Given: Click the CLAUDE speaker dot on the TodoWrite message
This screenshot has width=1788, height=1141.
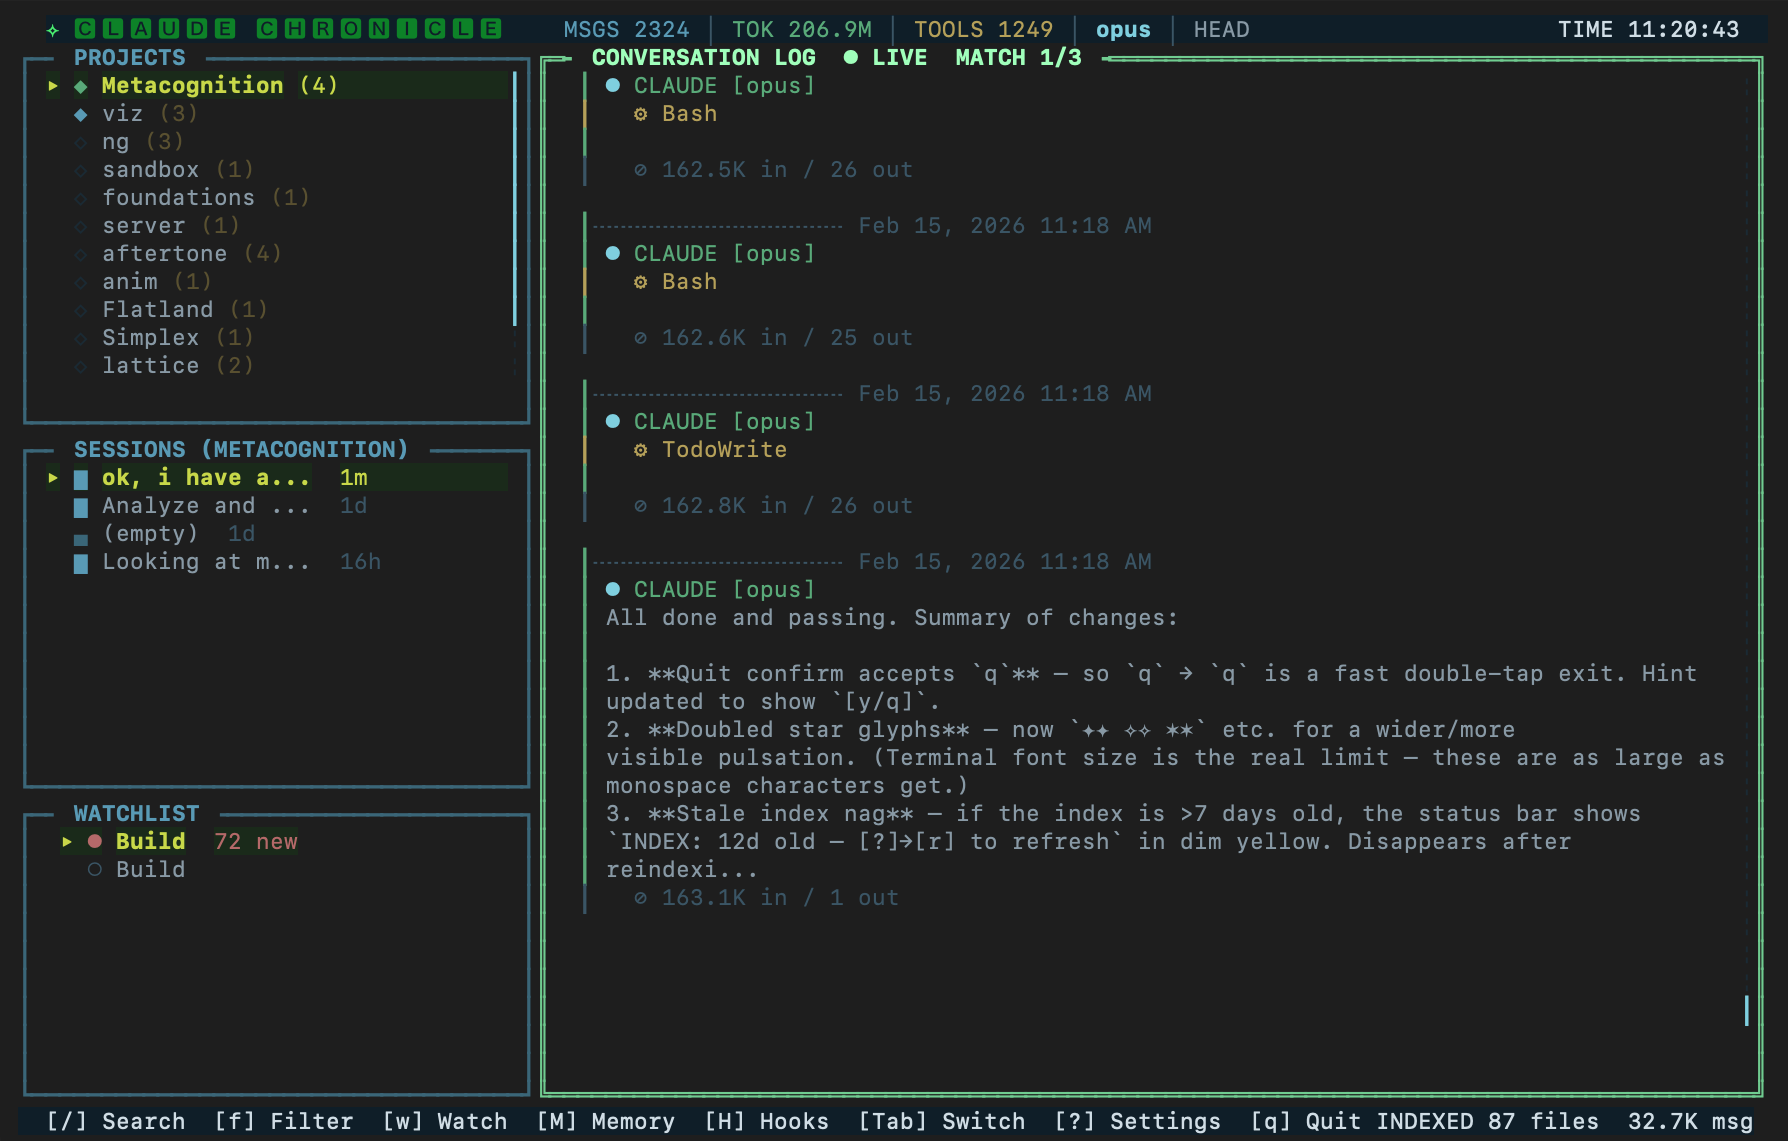Looking at the screenshot, I should (612, 421).
